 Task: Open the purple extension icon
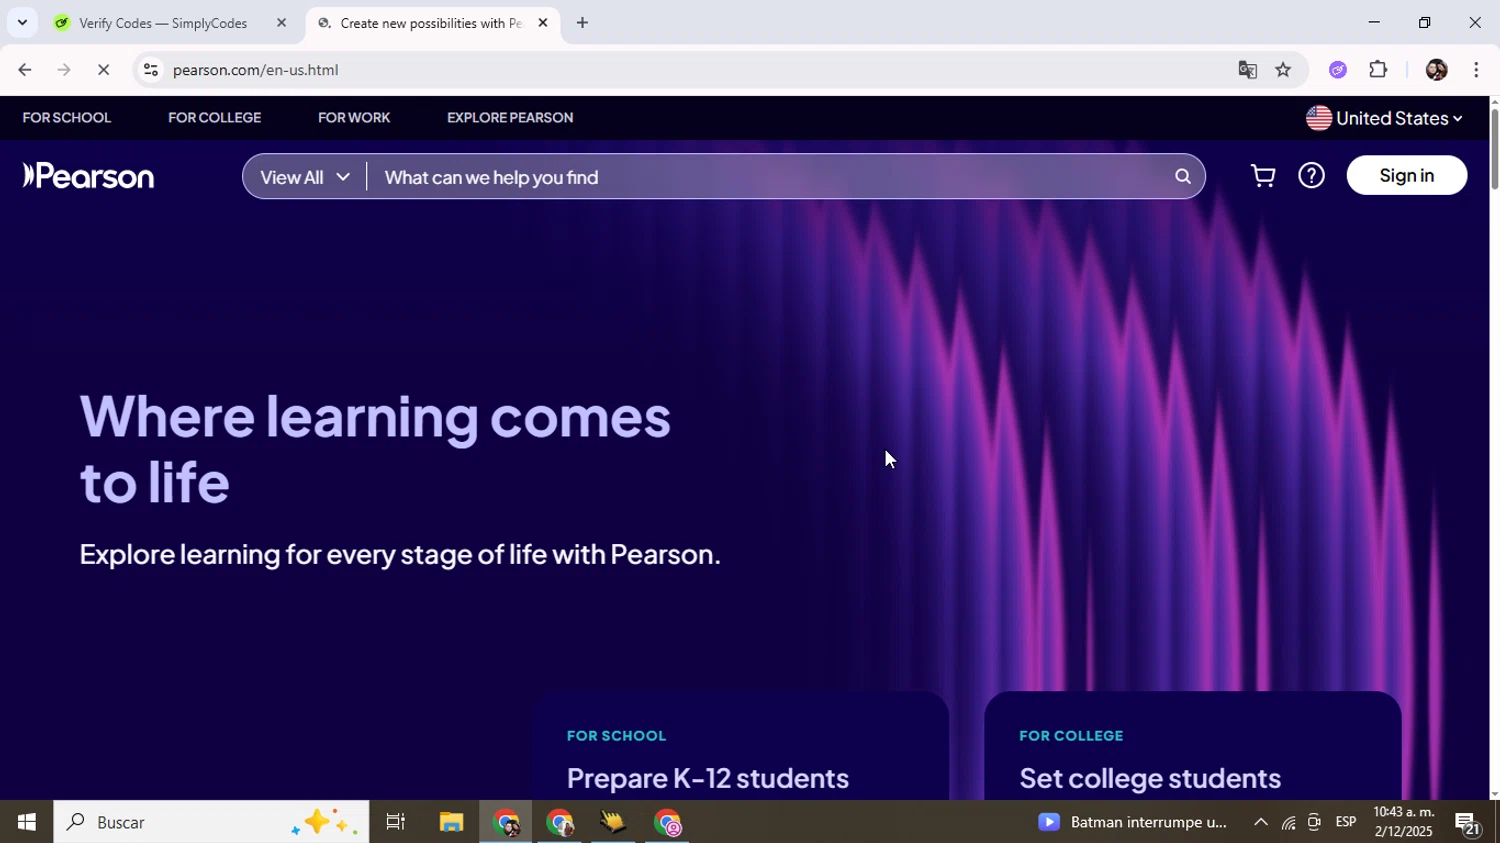tap(1338, 70)
